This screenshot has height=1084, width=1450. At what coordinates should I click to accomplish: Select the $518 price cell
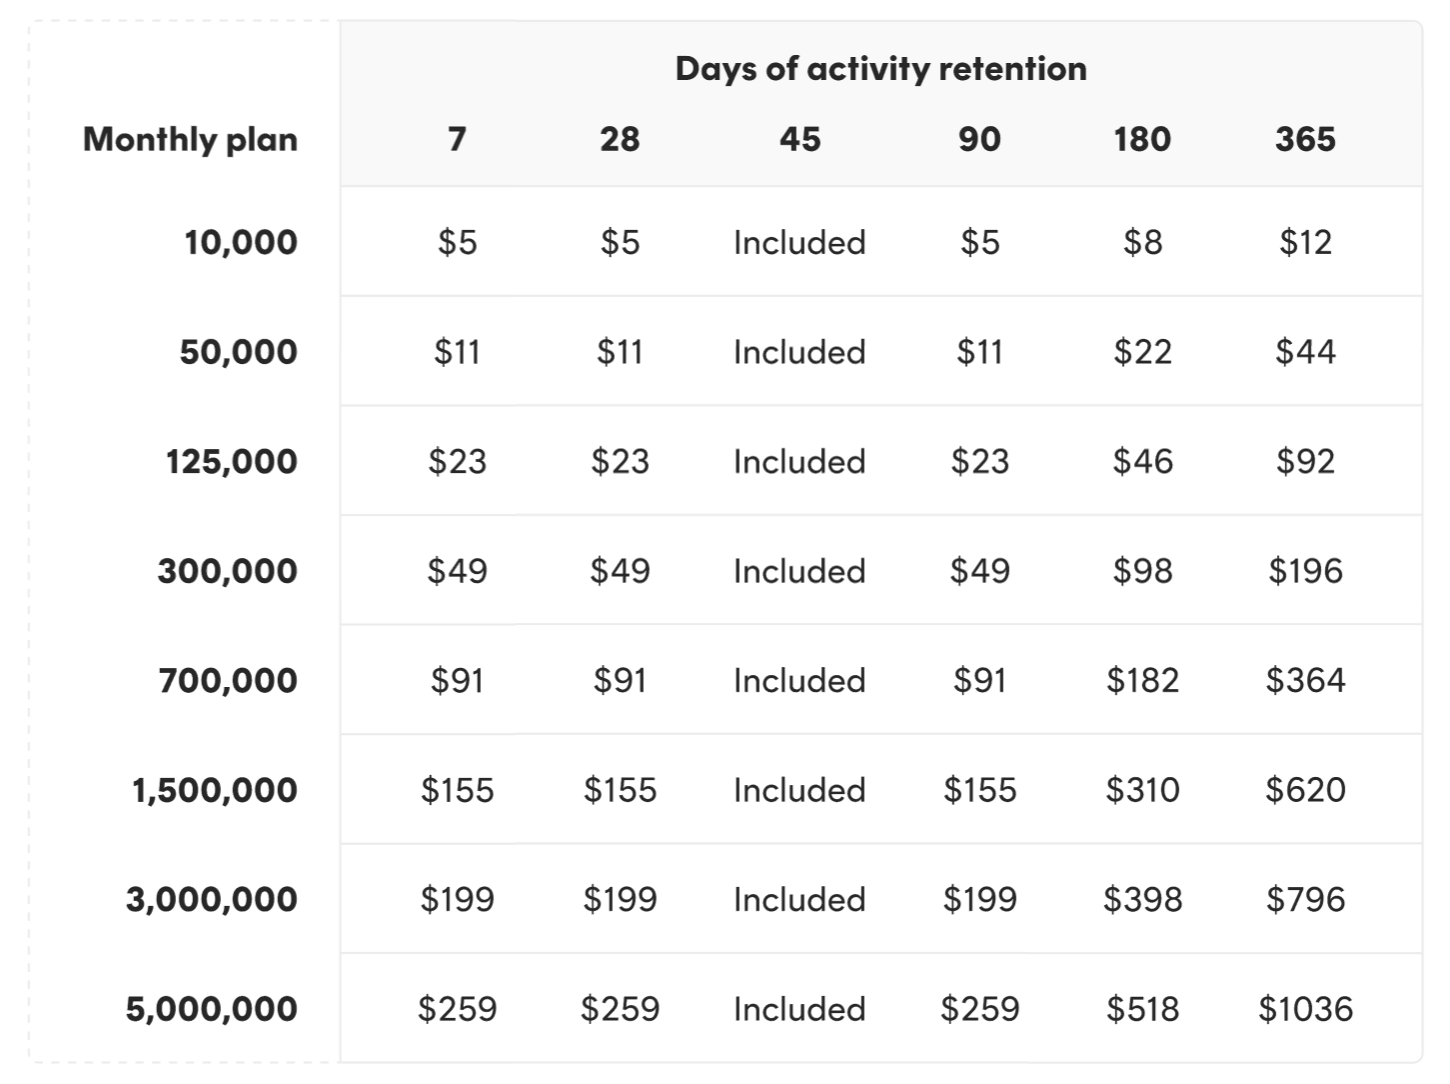point(1142,1009)
